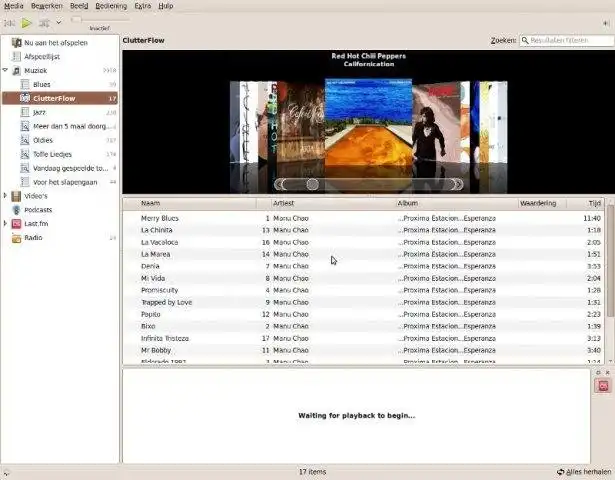The width and height of the screenshot is (615, 480).
Task: Select the Last.fm source icon
Action: click(16, 224)
